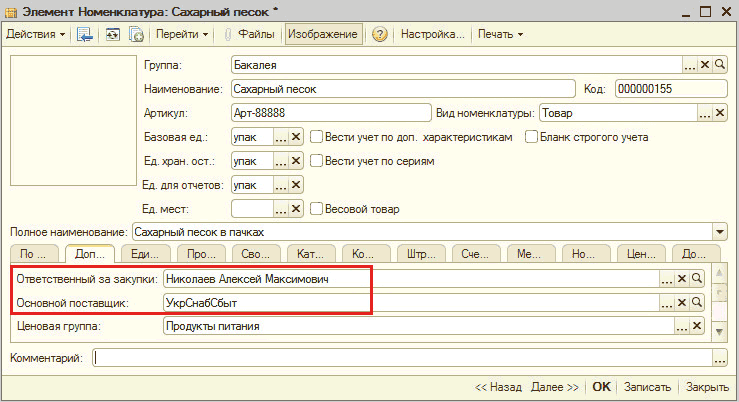The image size is (739, 402).
Task: Toggle the Изображение button
Action: point(323,34)
